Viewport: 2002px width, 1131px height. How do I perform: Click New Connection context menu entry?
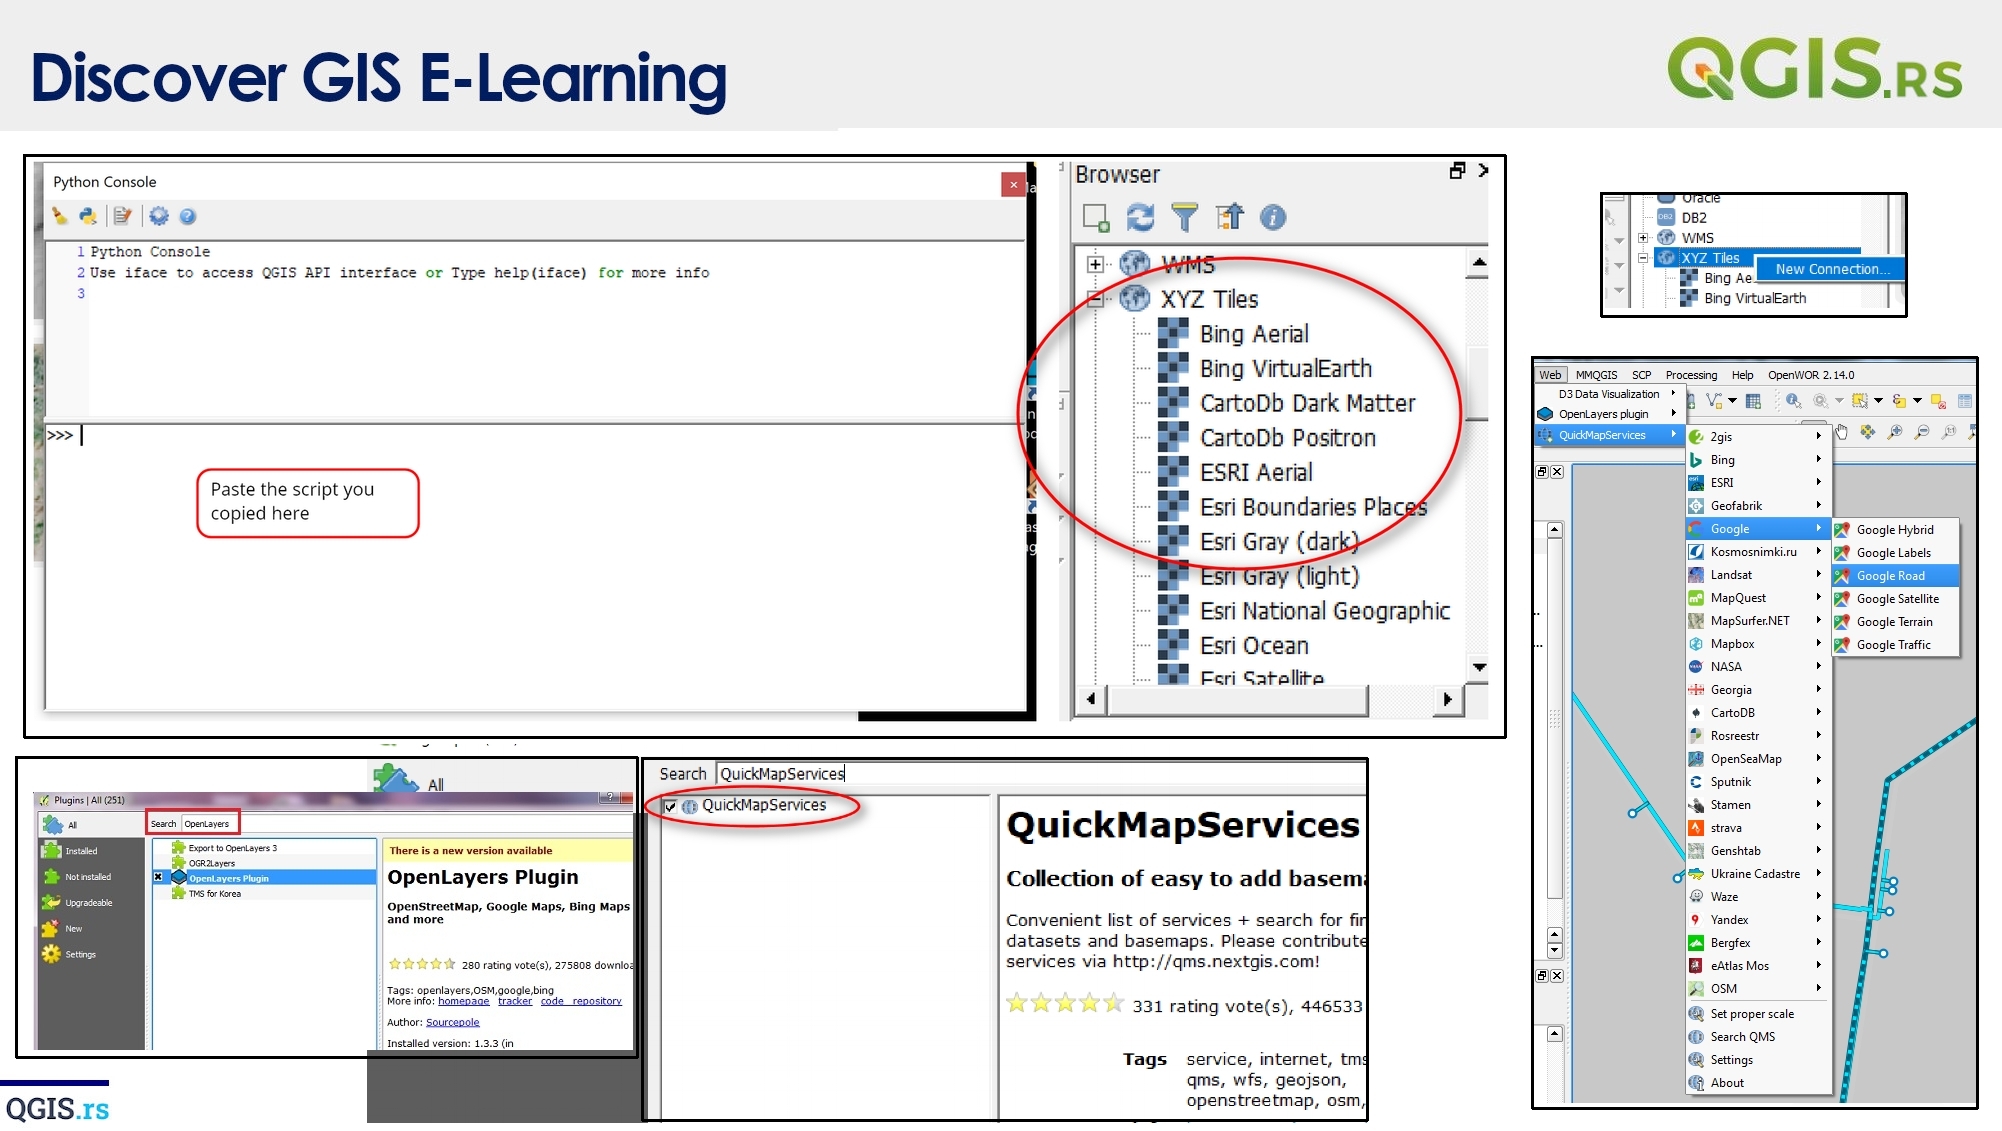pyautogui.click(x=1832, y=269)
